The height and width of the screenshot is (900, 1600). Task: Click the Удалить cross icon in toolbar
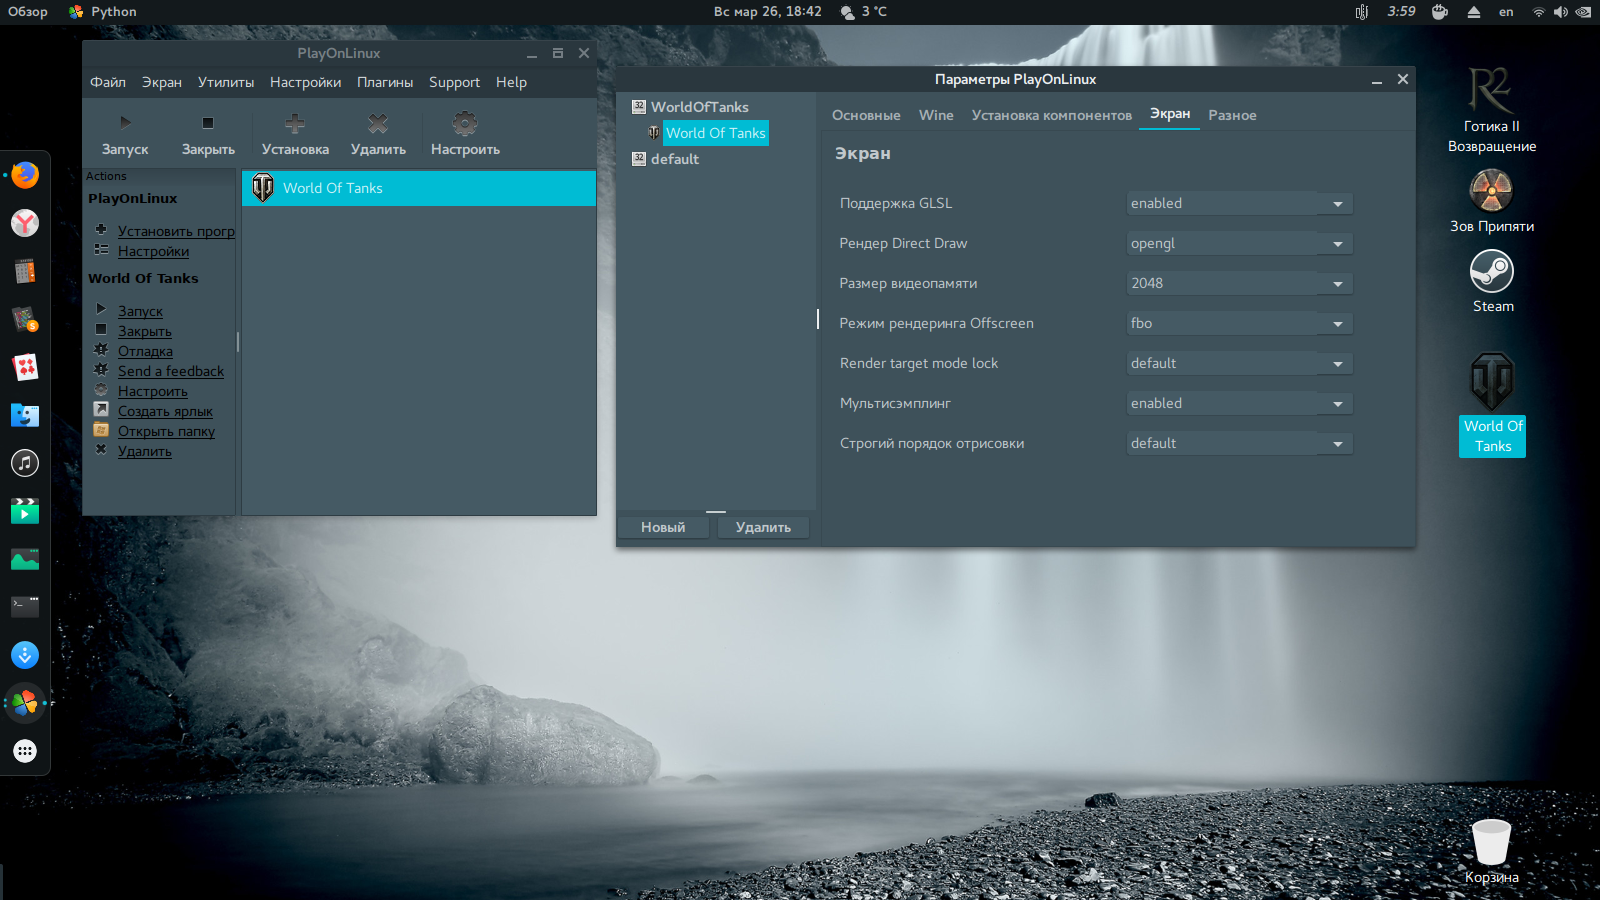[x=377, y=123]
